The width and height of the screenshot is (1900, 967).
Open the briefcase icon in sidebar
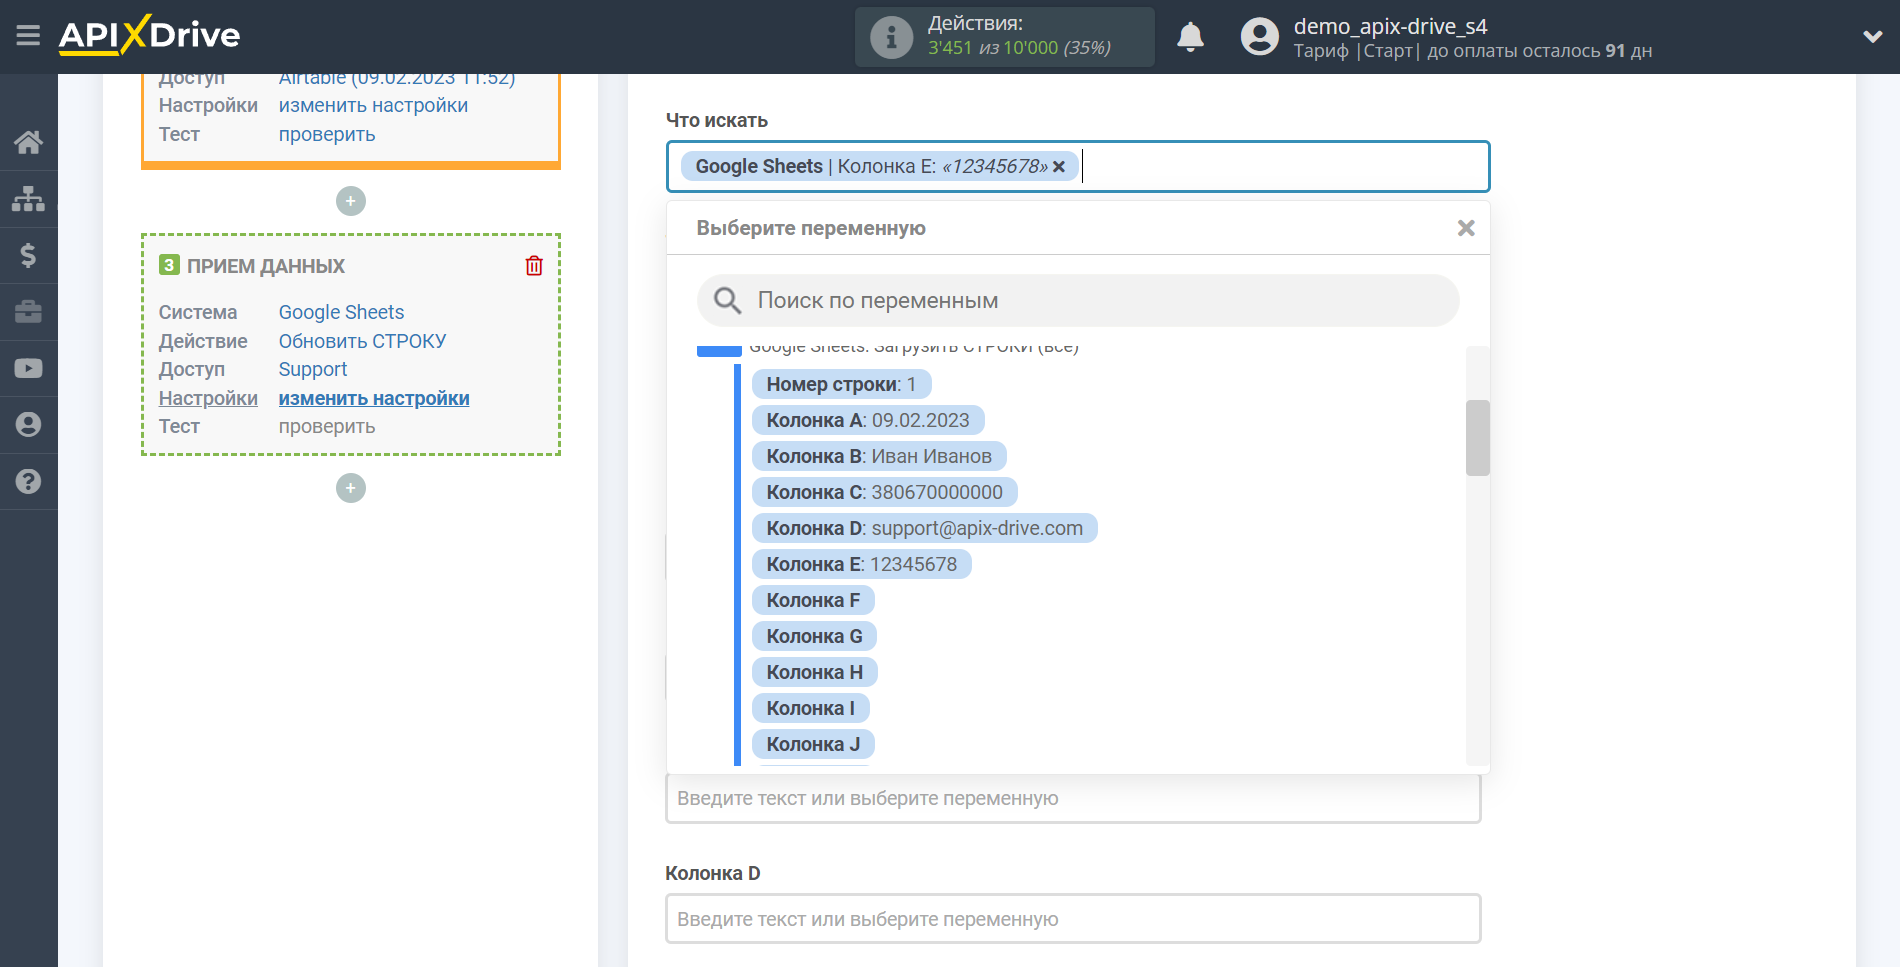click(x=28, y=312)
